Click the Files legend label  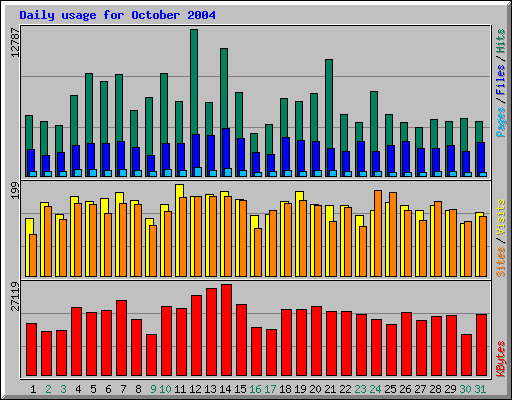click(501, 80)
